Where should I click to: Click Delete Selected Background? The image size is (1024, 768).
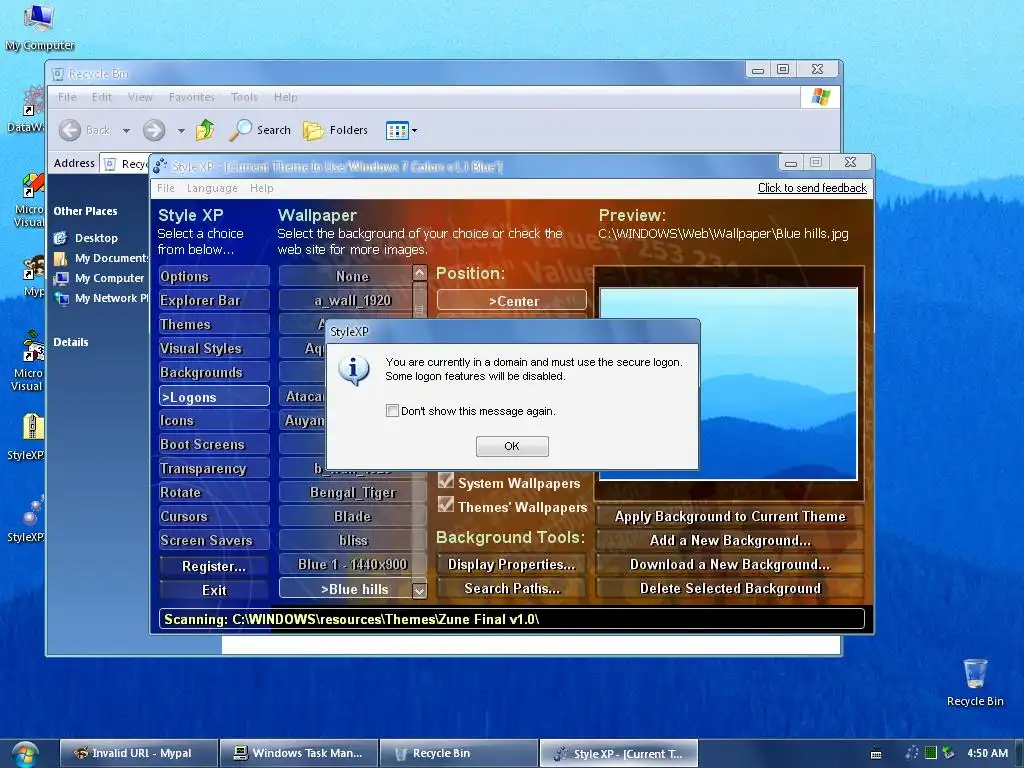tap(730, 588)
